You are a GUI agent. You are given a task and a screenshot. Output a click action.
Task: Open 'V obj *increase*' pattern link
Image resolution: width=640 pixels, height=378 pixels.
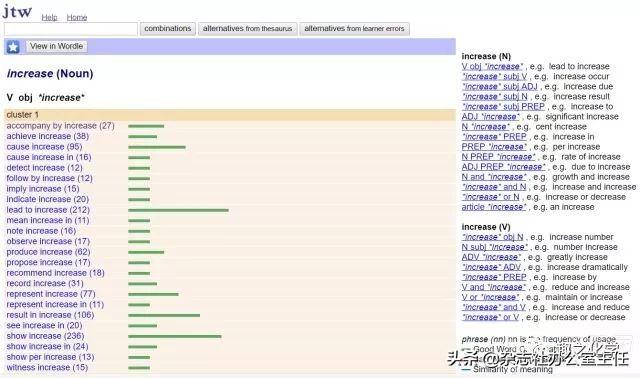492,66
